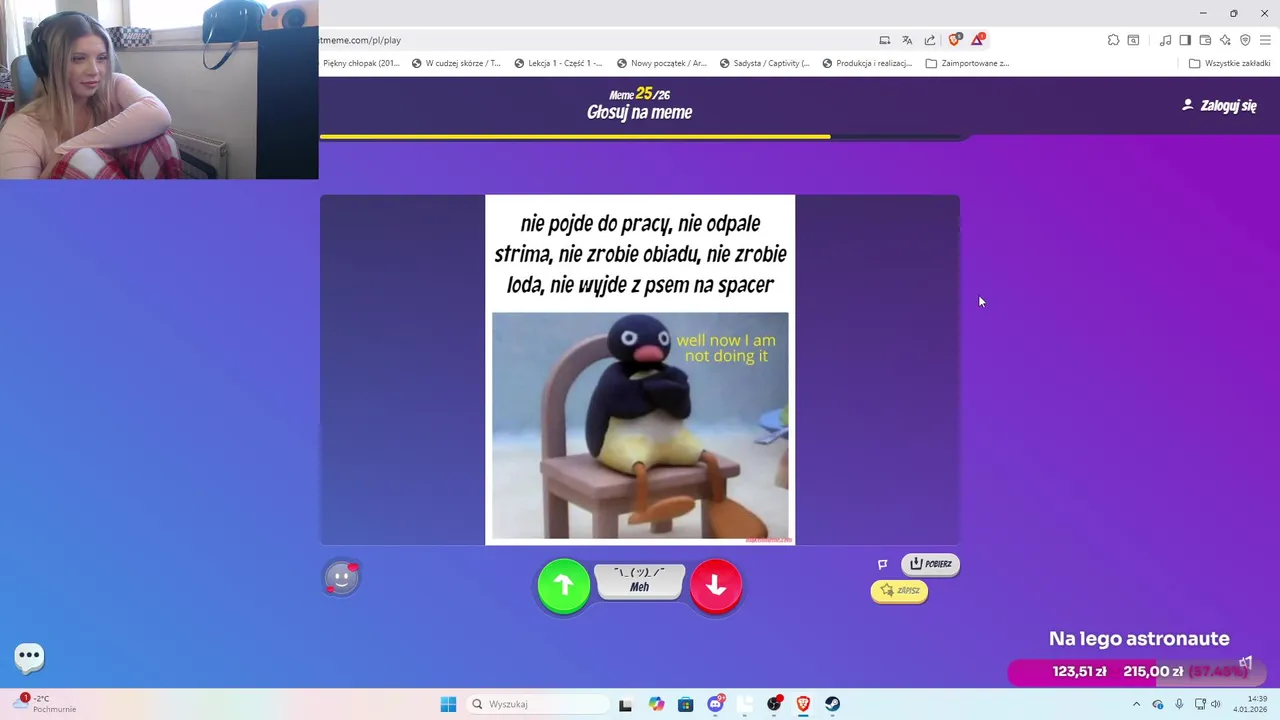
Task: Open the extensions puzzle icon
Action: pos(1113,40)
